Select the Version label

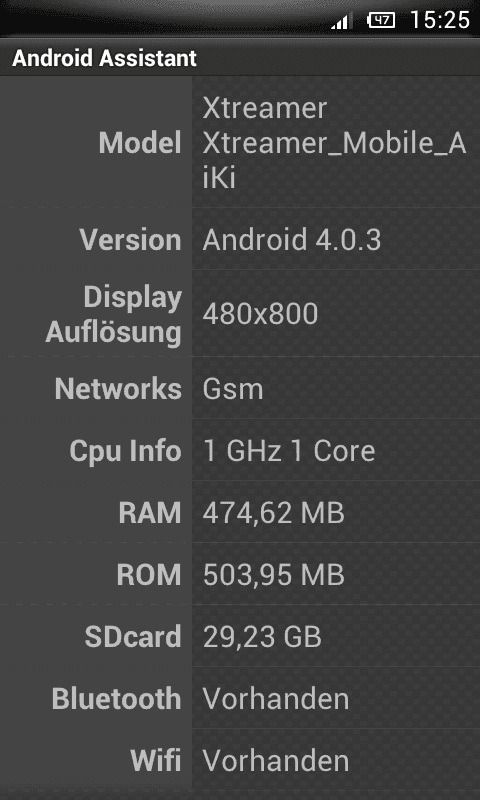coord(131,239)
